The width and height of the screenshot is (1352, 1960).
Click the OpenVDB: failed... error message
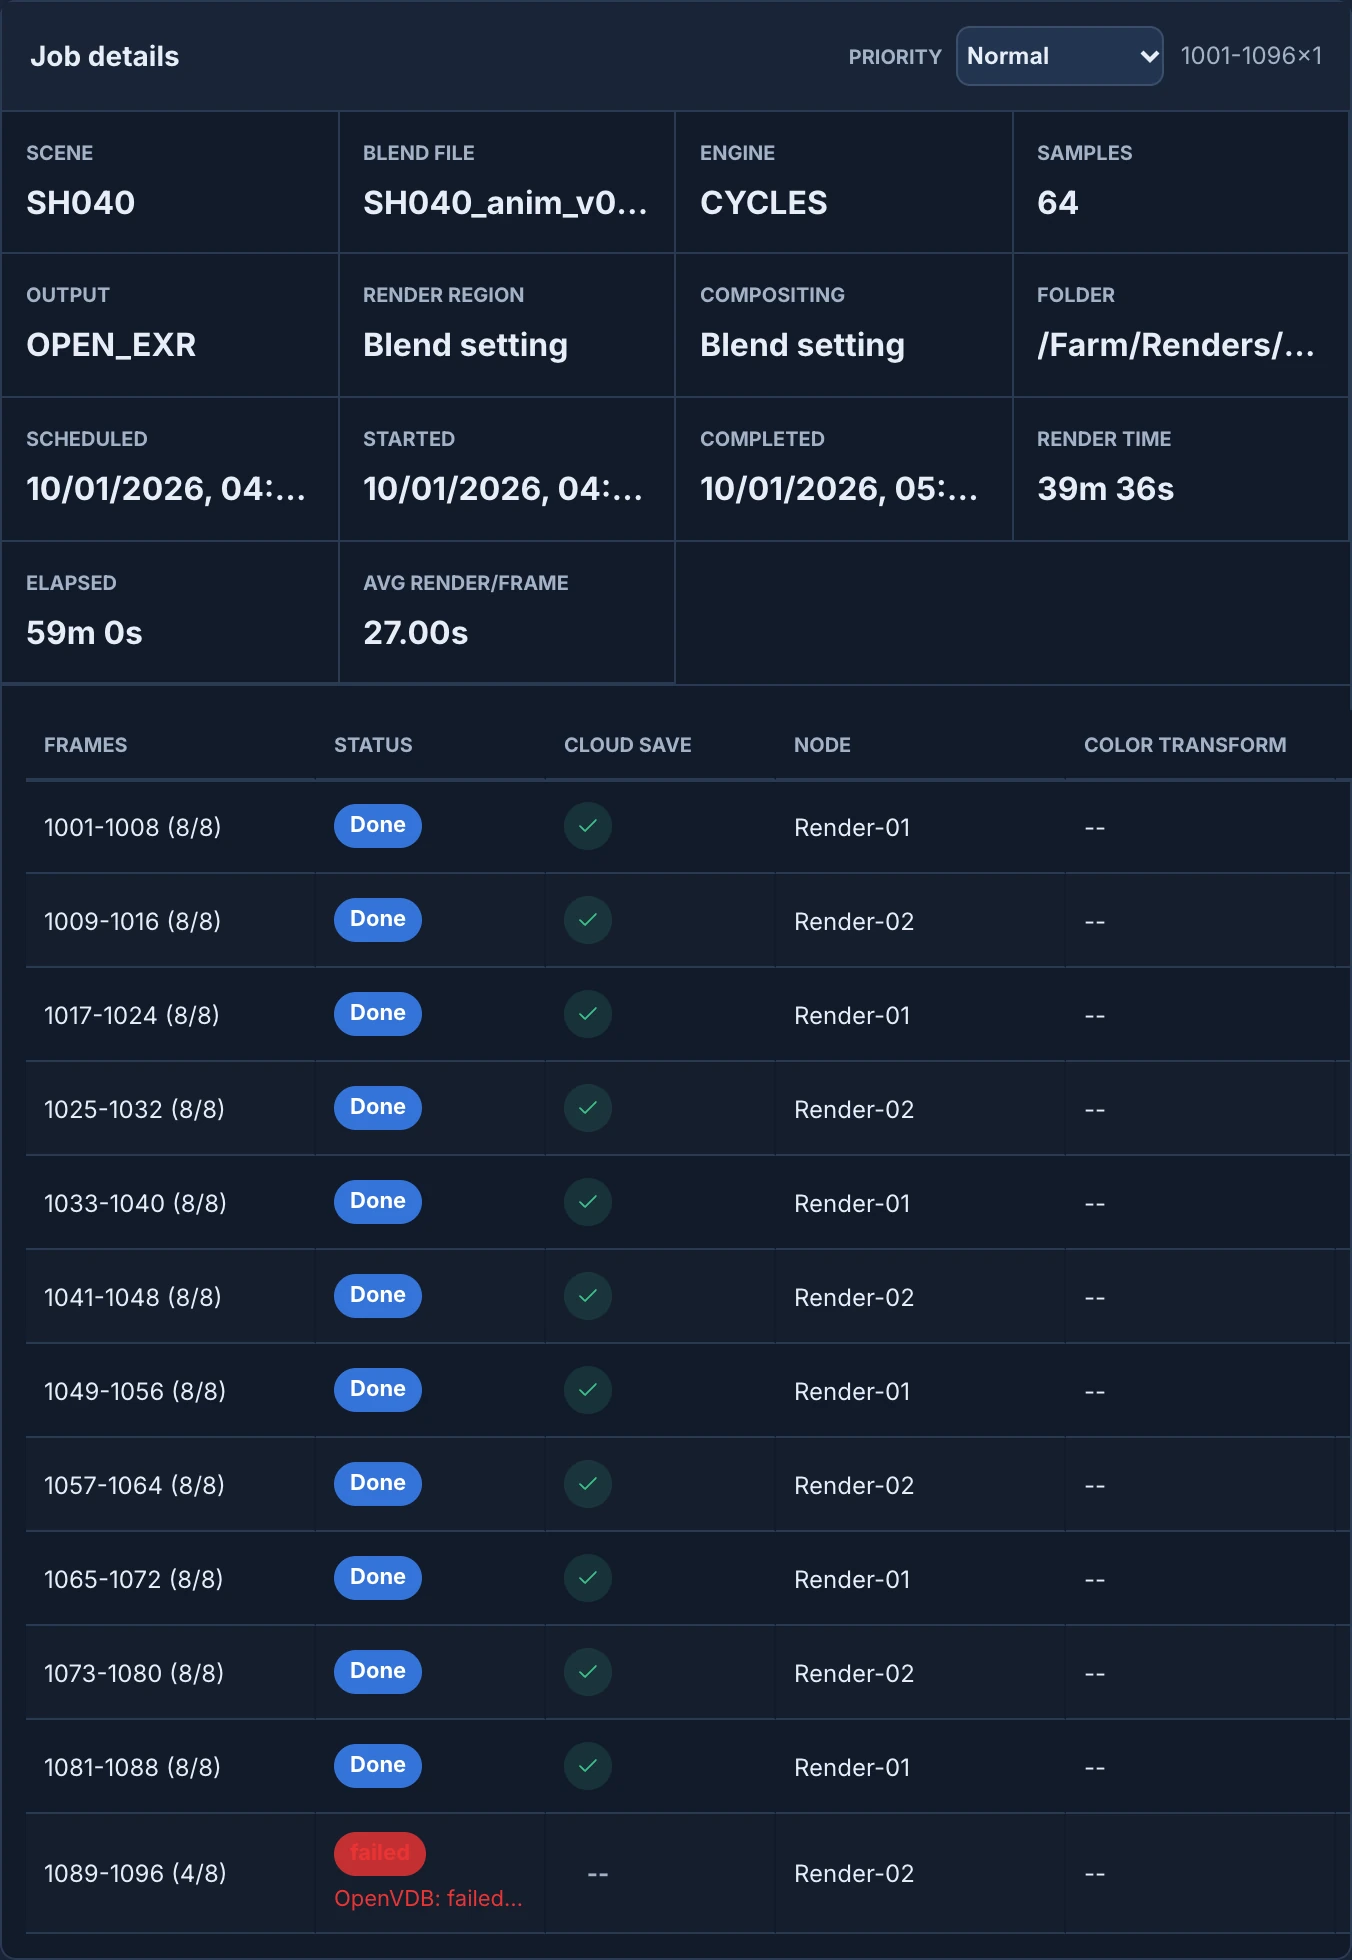click(428, 1898)
